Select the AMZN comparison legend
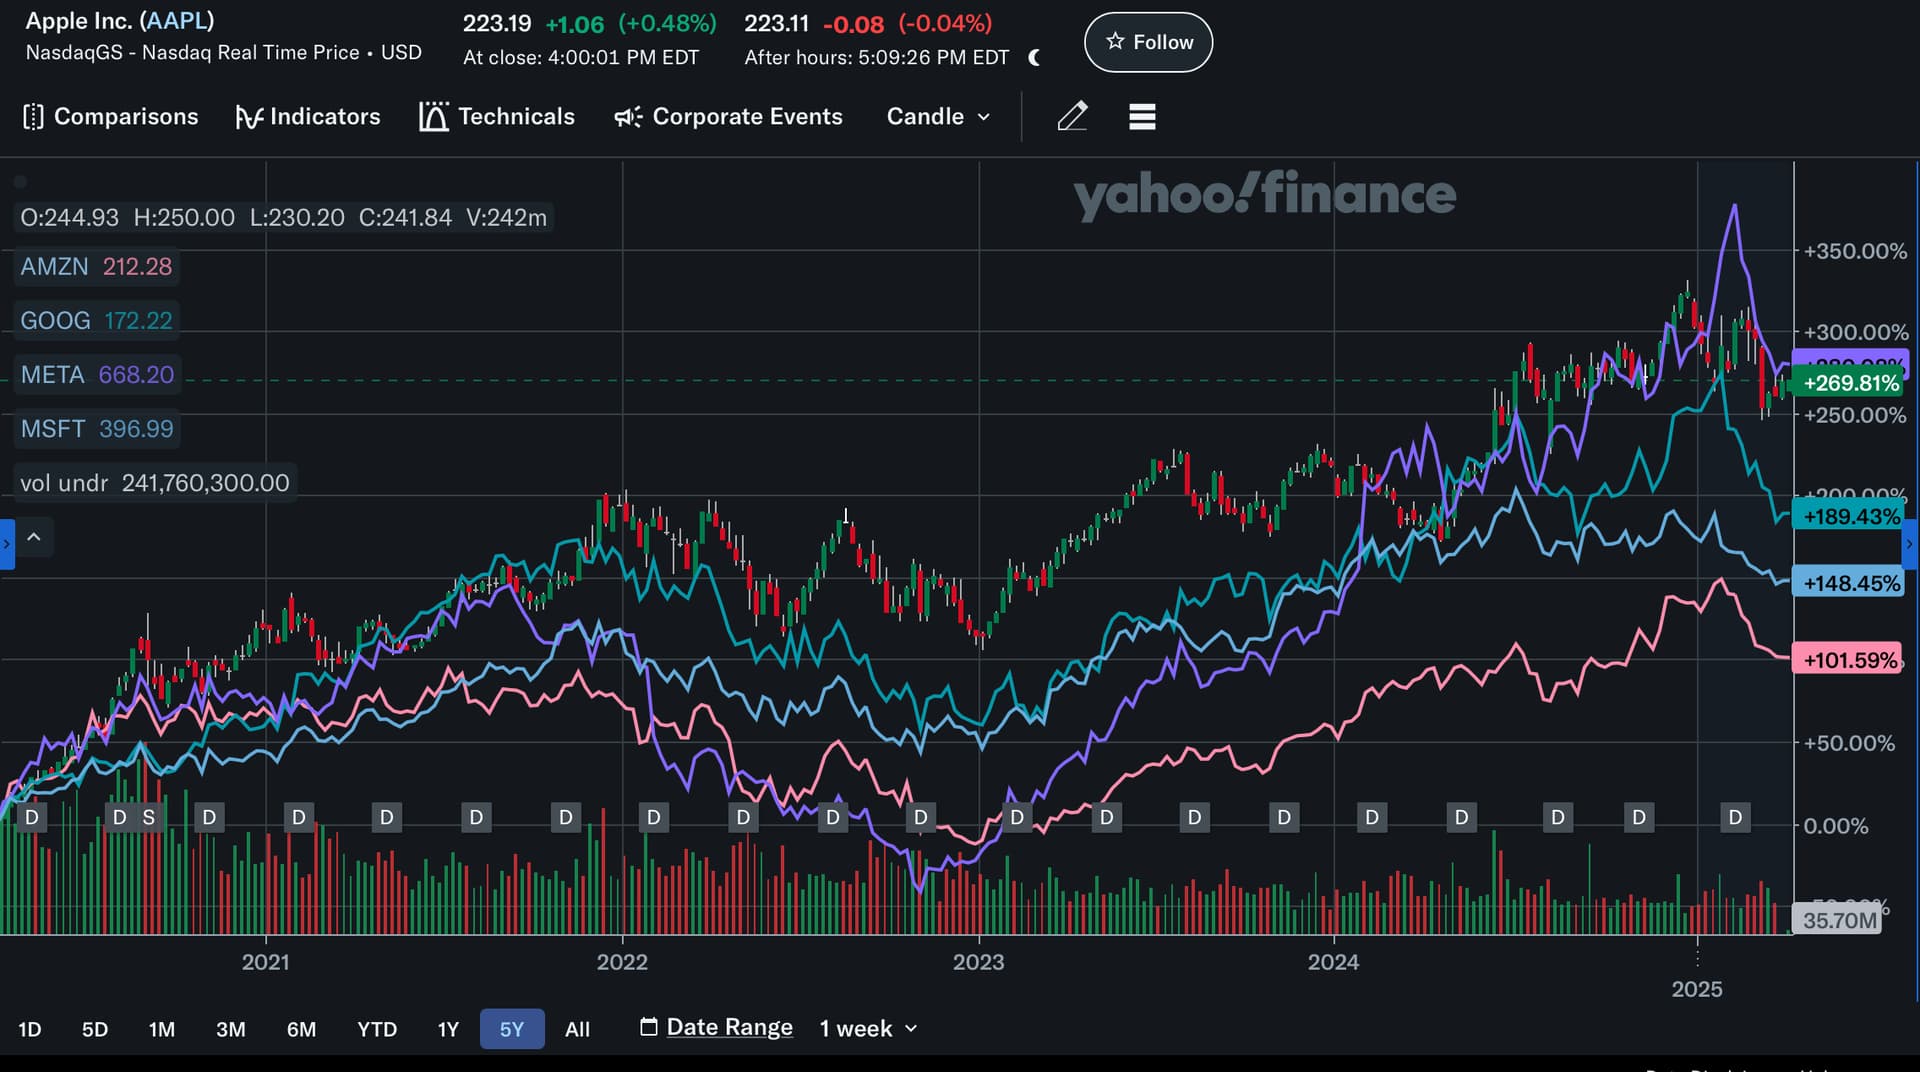 pos(96,267)
